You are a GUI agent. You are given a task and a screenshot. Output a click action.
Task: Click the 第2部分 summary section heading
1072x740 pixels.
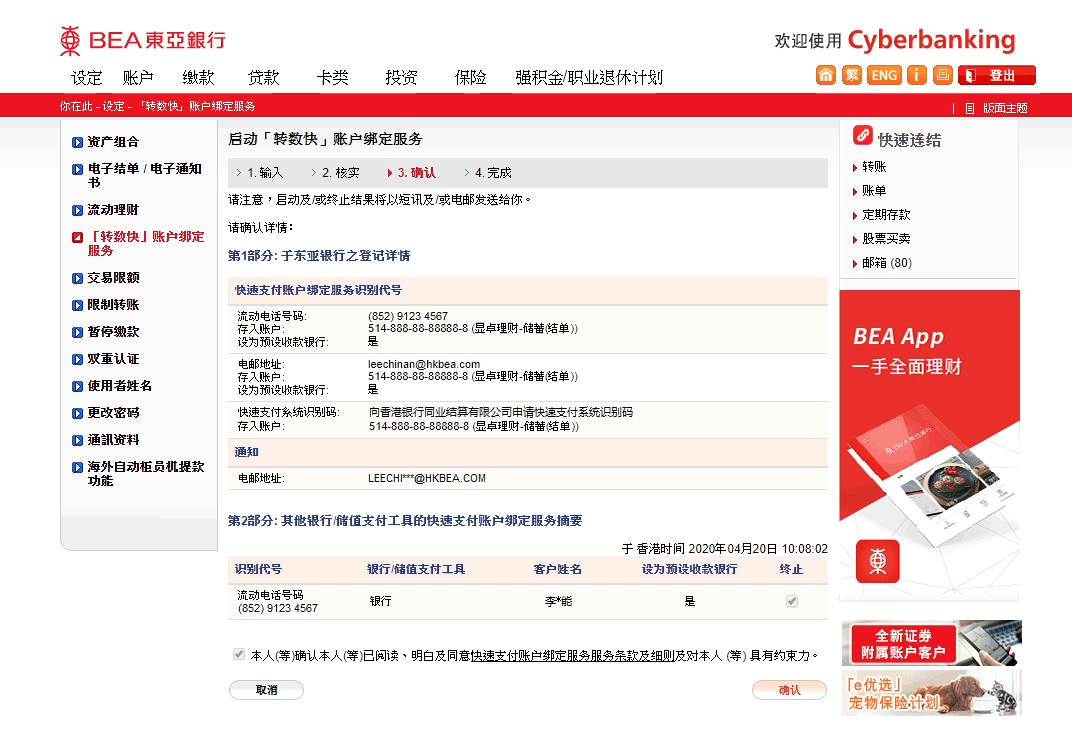tap(405, 520)
